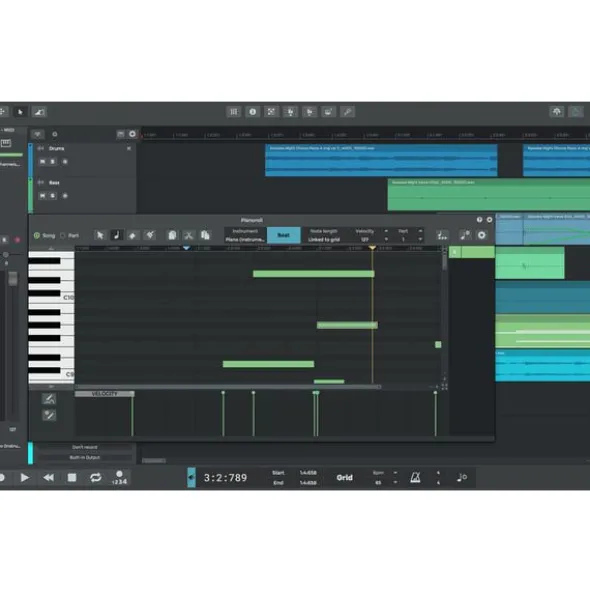
Task: Select the eraser tool in Pianoroll
Action: point(133,235)
